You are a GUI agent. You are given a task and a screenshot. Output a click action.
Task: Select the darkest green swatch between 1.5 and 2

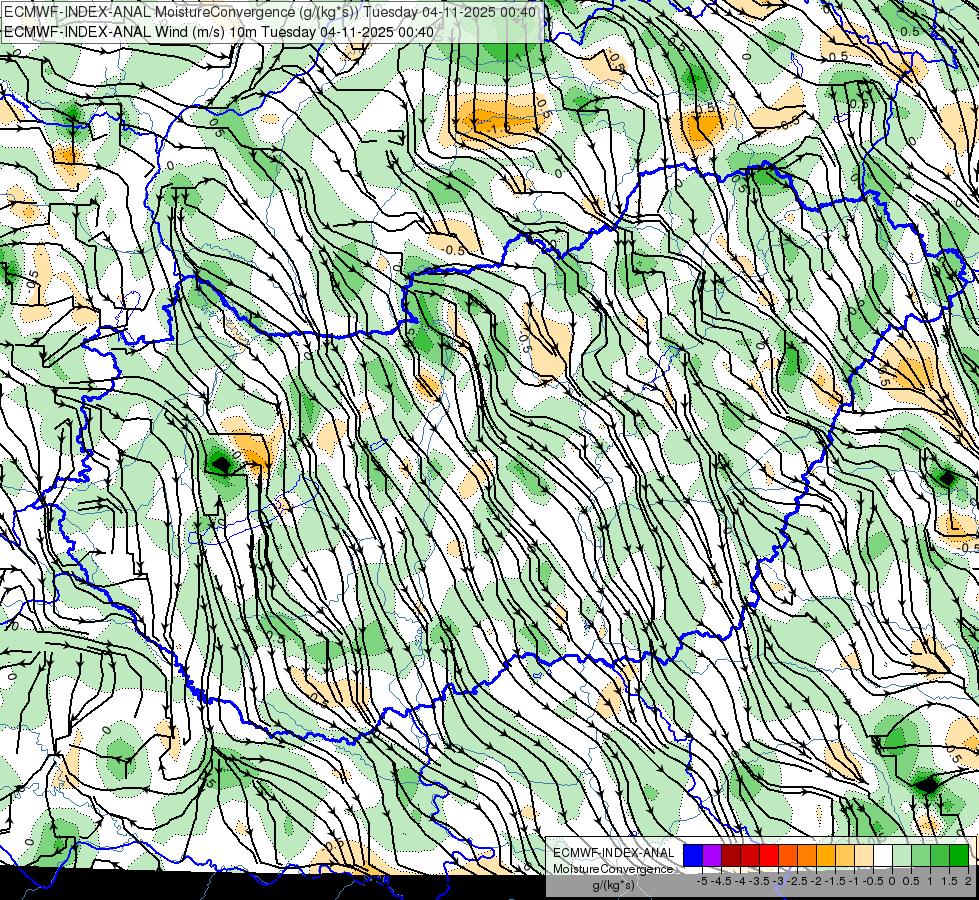(x=959, y=855)
